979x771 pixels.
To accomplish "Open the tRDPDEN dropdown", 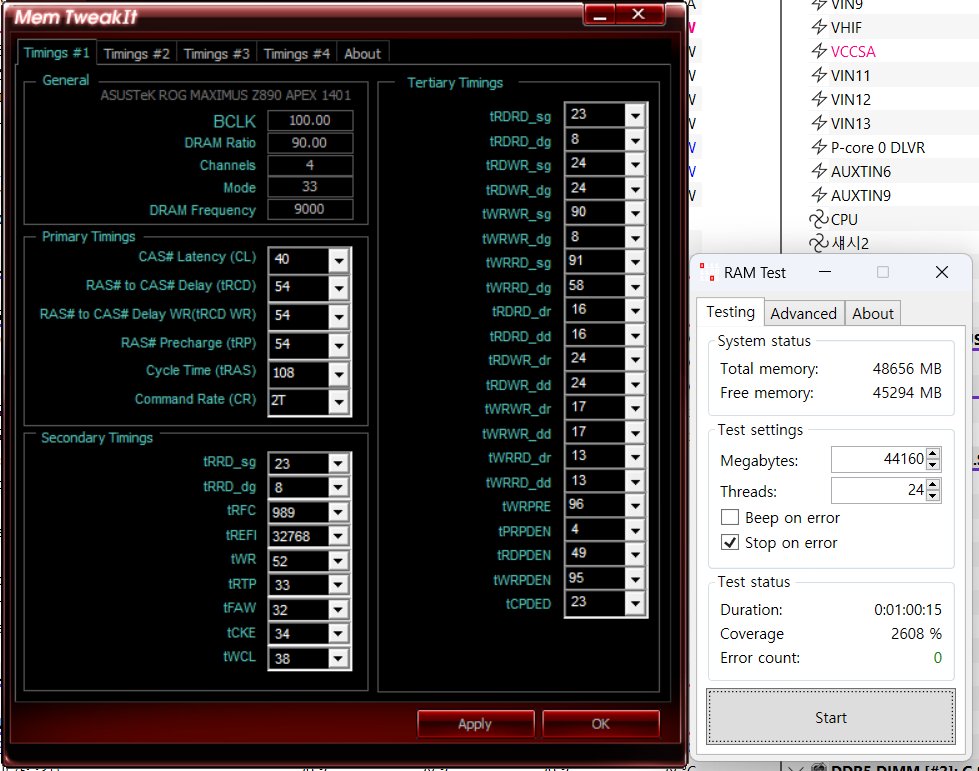I will (634, 554).
